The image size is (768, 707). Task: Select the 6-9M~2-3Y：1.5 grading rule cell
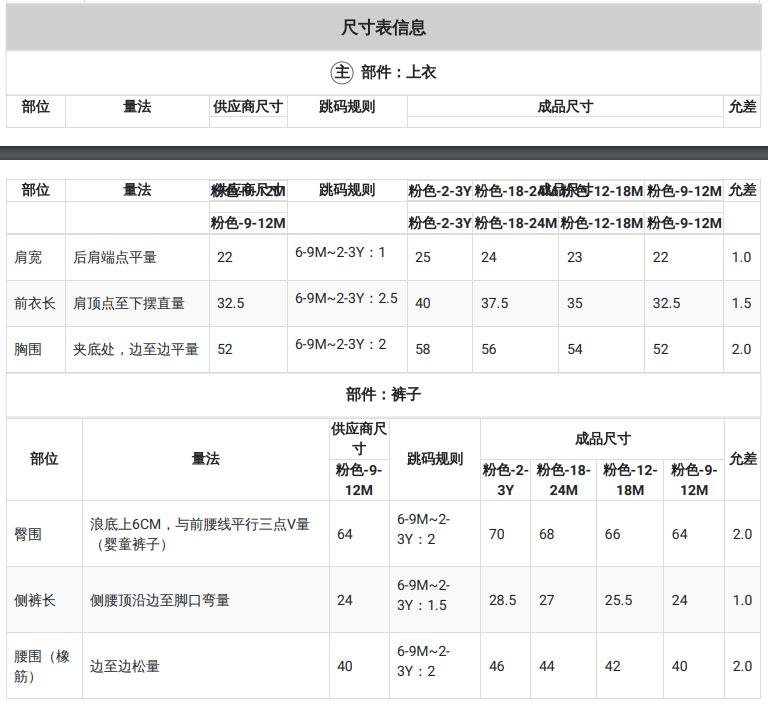[x=424, y=595]
